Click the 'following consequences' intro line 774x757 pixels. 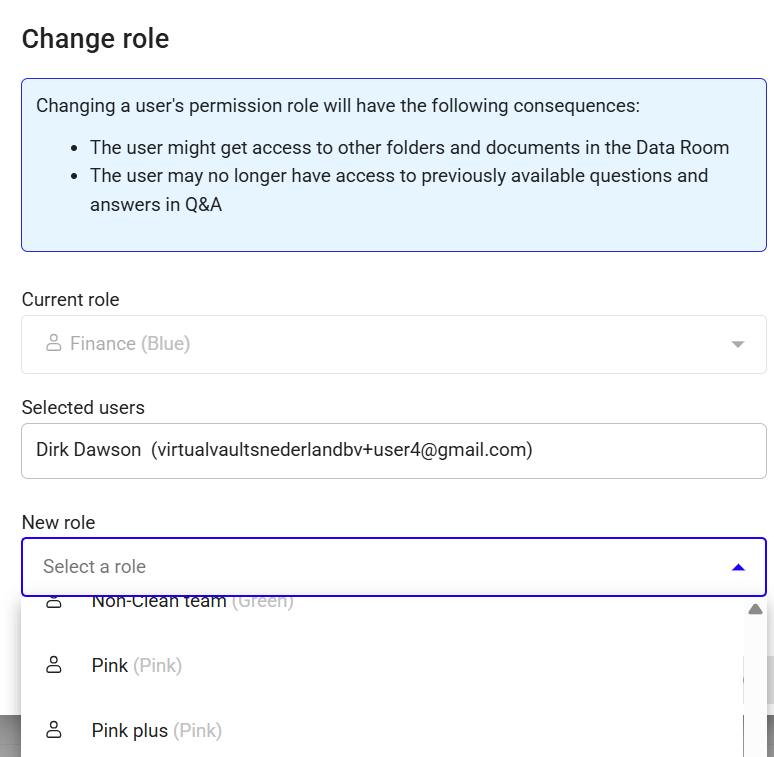click(x=338, y=106)
